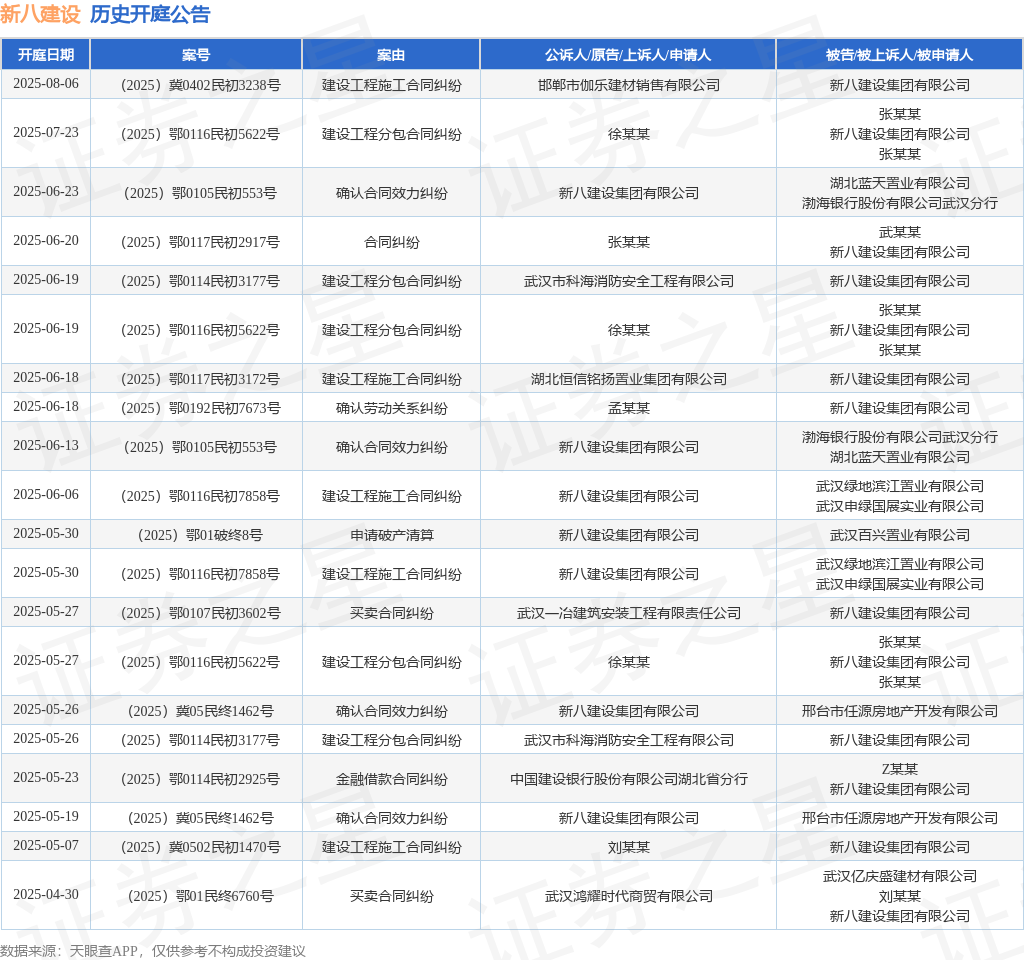Viewport: 1024px width, 960px height.
Task: Click plaintiff 刘某某 in the 2025-05-07 row
Action: tap(629, 847)
